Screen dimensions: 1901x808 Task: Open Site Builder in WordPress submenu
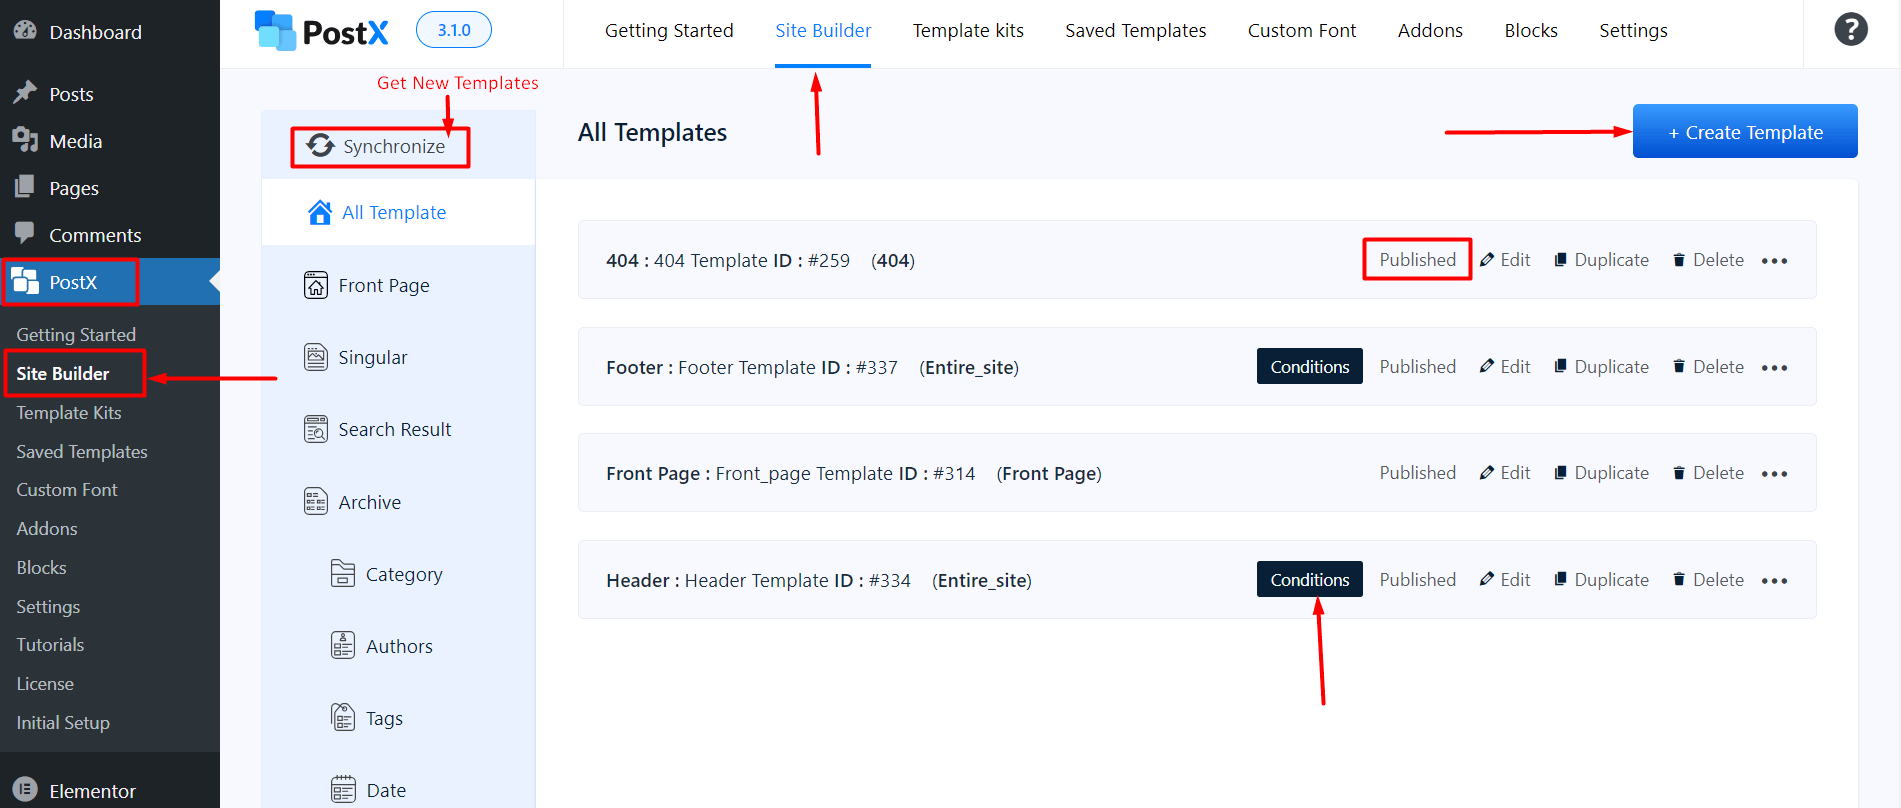(x=63, y=373)
